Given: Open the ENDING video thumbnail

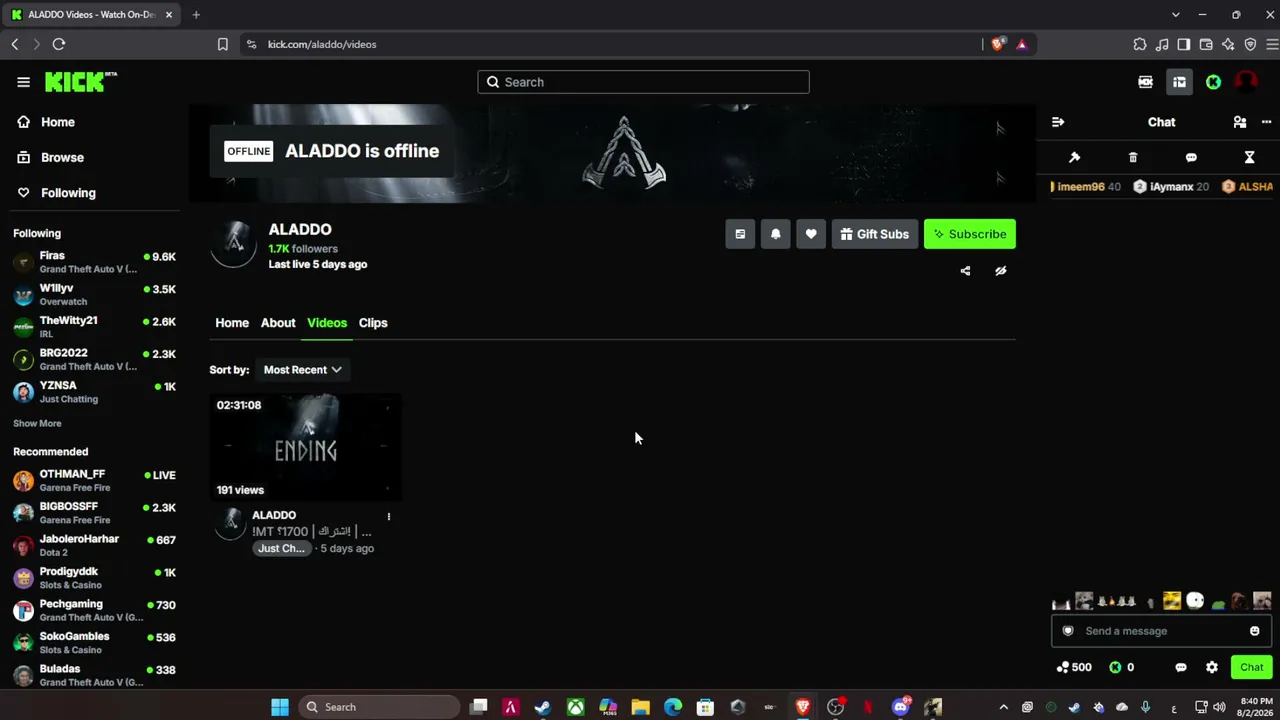Looking at the screenshot, I should 305,447.
